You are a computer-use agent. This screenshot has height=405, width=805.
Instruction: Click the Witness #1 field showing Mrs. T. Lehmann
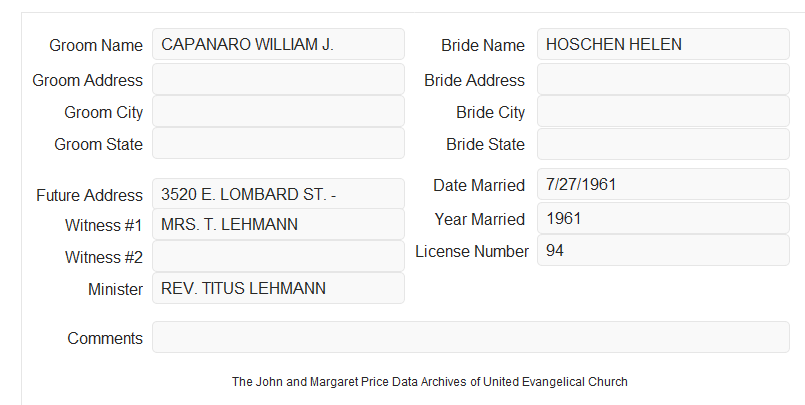[278, 224]
